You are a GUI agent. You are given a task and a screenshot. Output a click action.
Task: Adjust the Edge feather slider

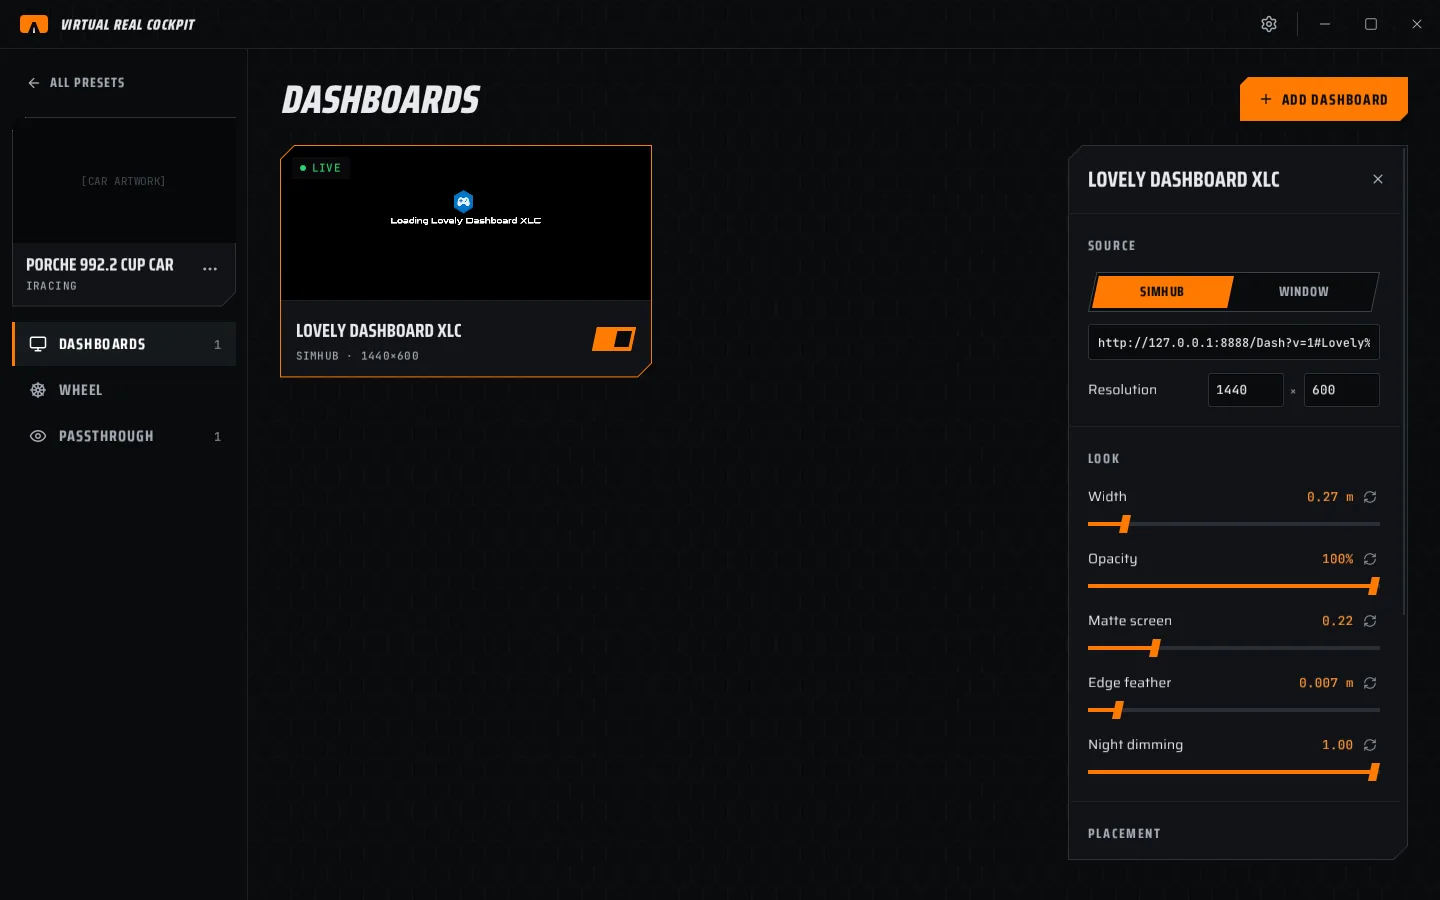pyautogui.click(x=1234, y=710)
